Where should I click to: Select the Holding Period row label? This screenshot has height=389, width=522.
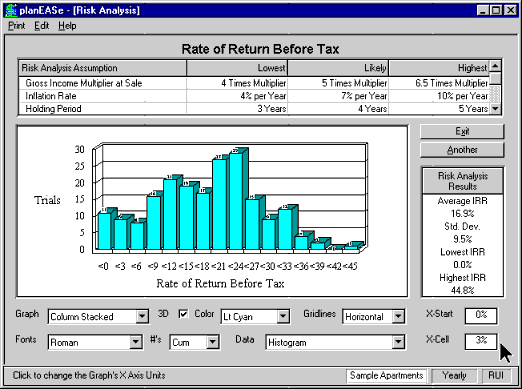click(53, 109)
